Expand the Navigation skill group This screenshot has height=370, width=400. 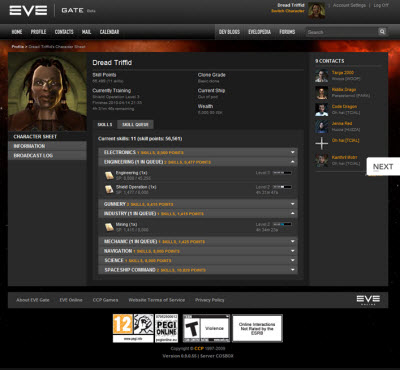[x=198, y=251]
